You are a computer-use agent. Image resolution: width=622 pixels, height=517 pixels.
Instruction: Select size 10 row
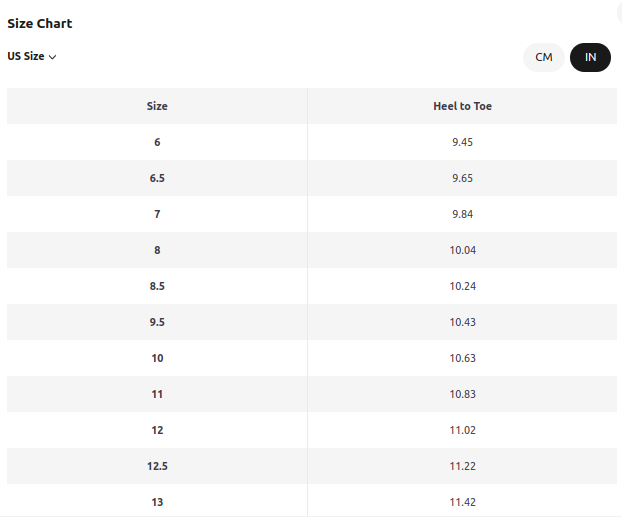click(312, 358)
